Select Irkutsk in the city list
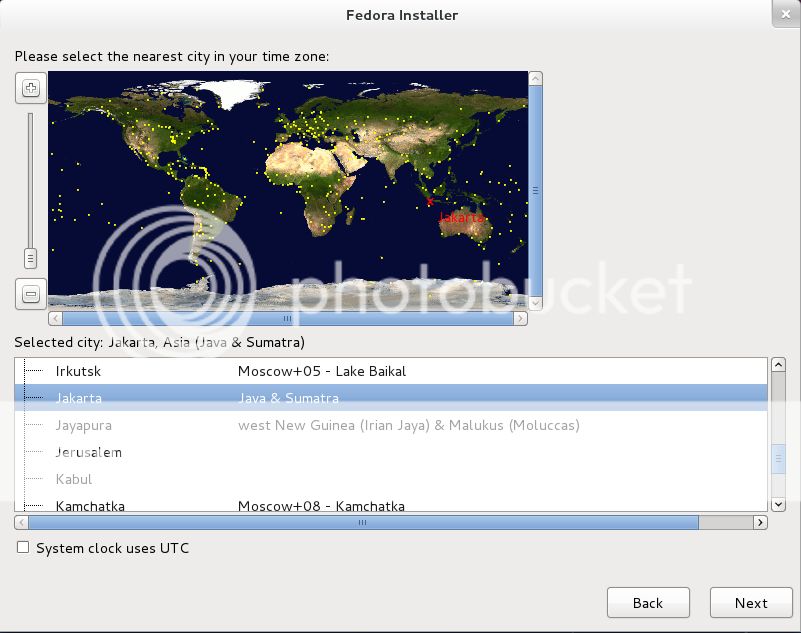 pyautogui.click(x=391, y=371)
